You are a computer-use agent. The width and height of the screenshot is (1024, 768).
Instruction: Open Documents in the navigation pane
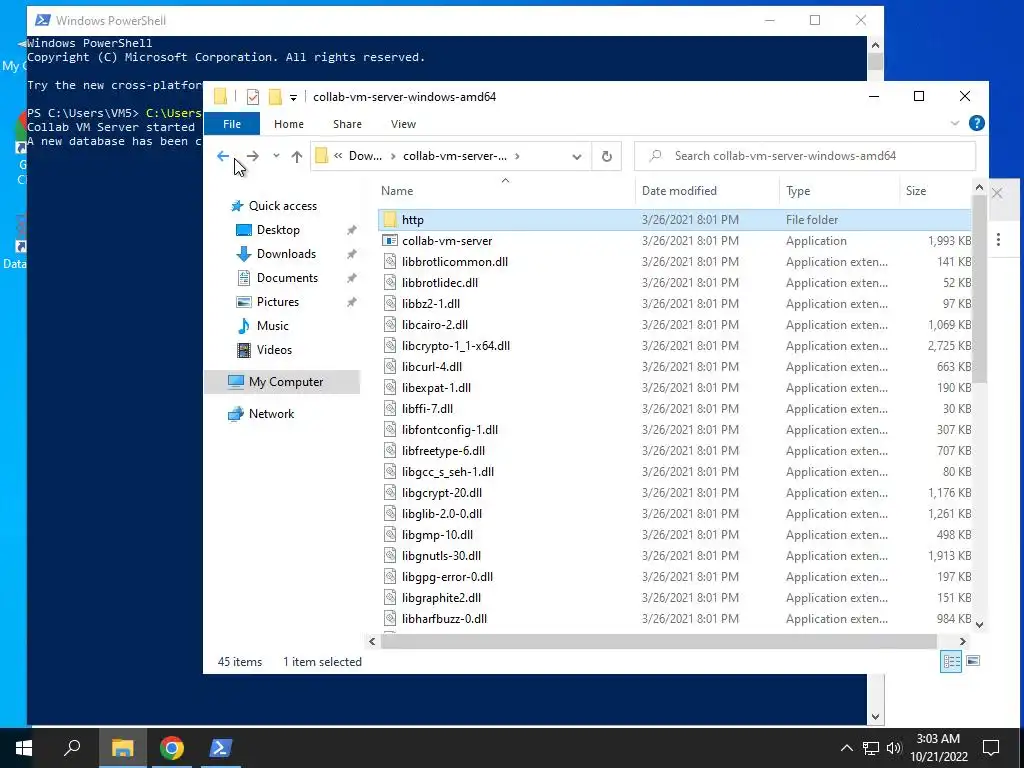pos(287,278)
